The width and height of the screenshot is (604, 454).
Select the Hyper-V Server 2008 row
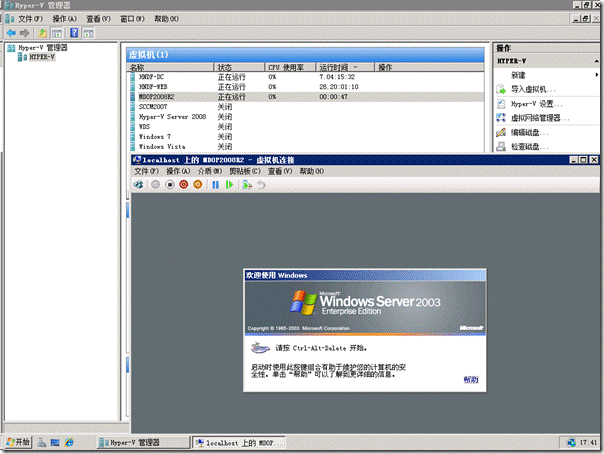coord(307,117)
